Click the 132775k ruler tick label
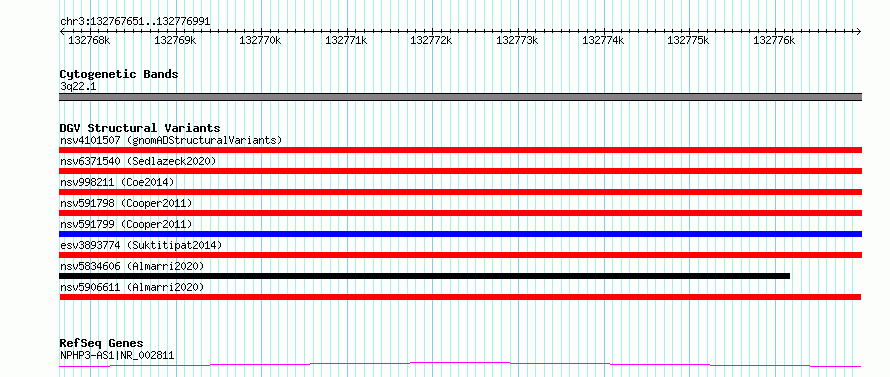 coord(688,40)
